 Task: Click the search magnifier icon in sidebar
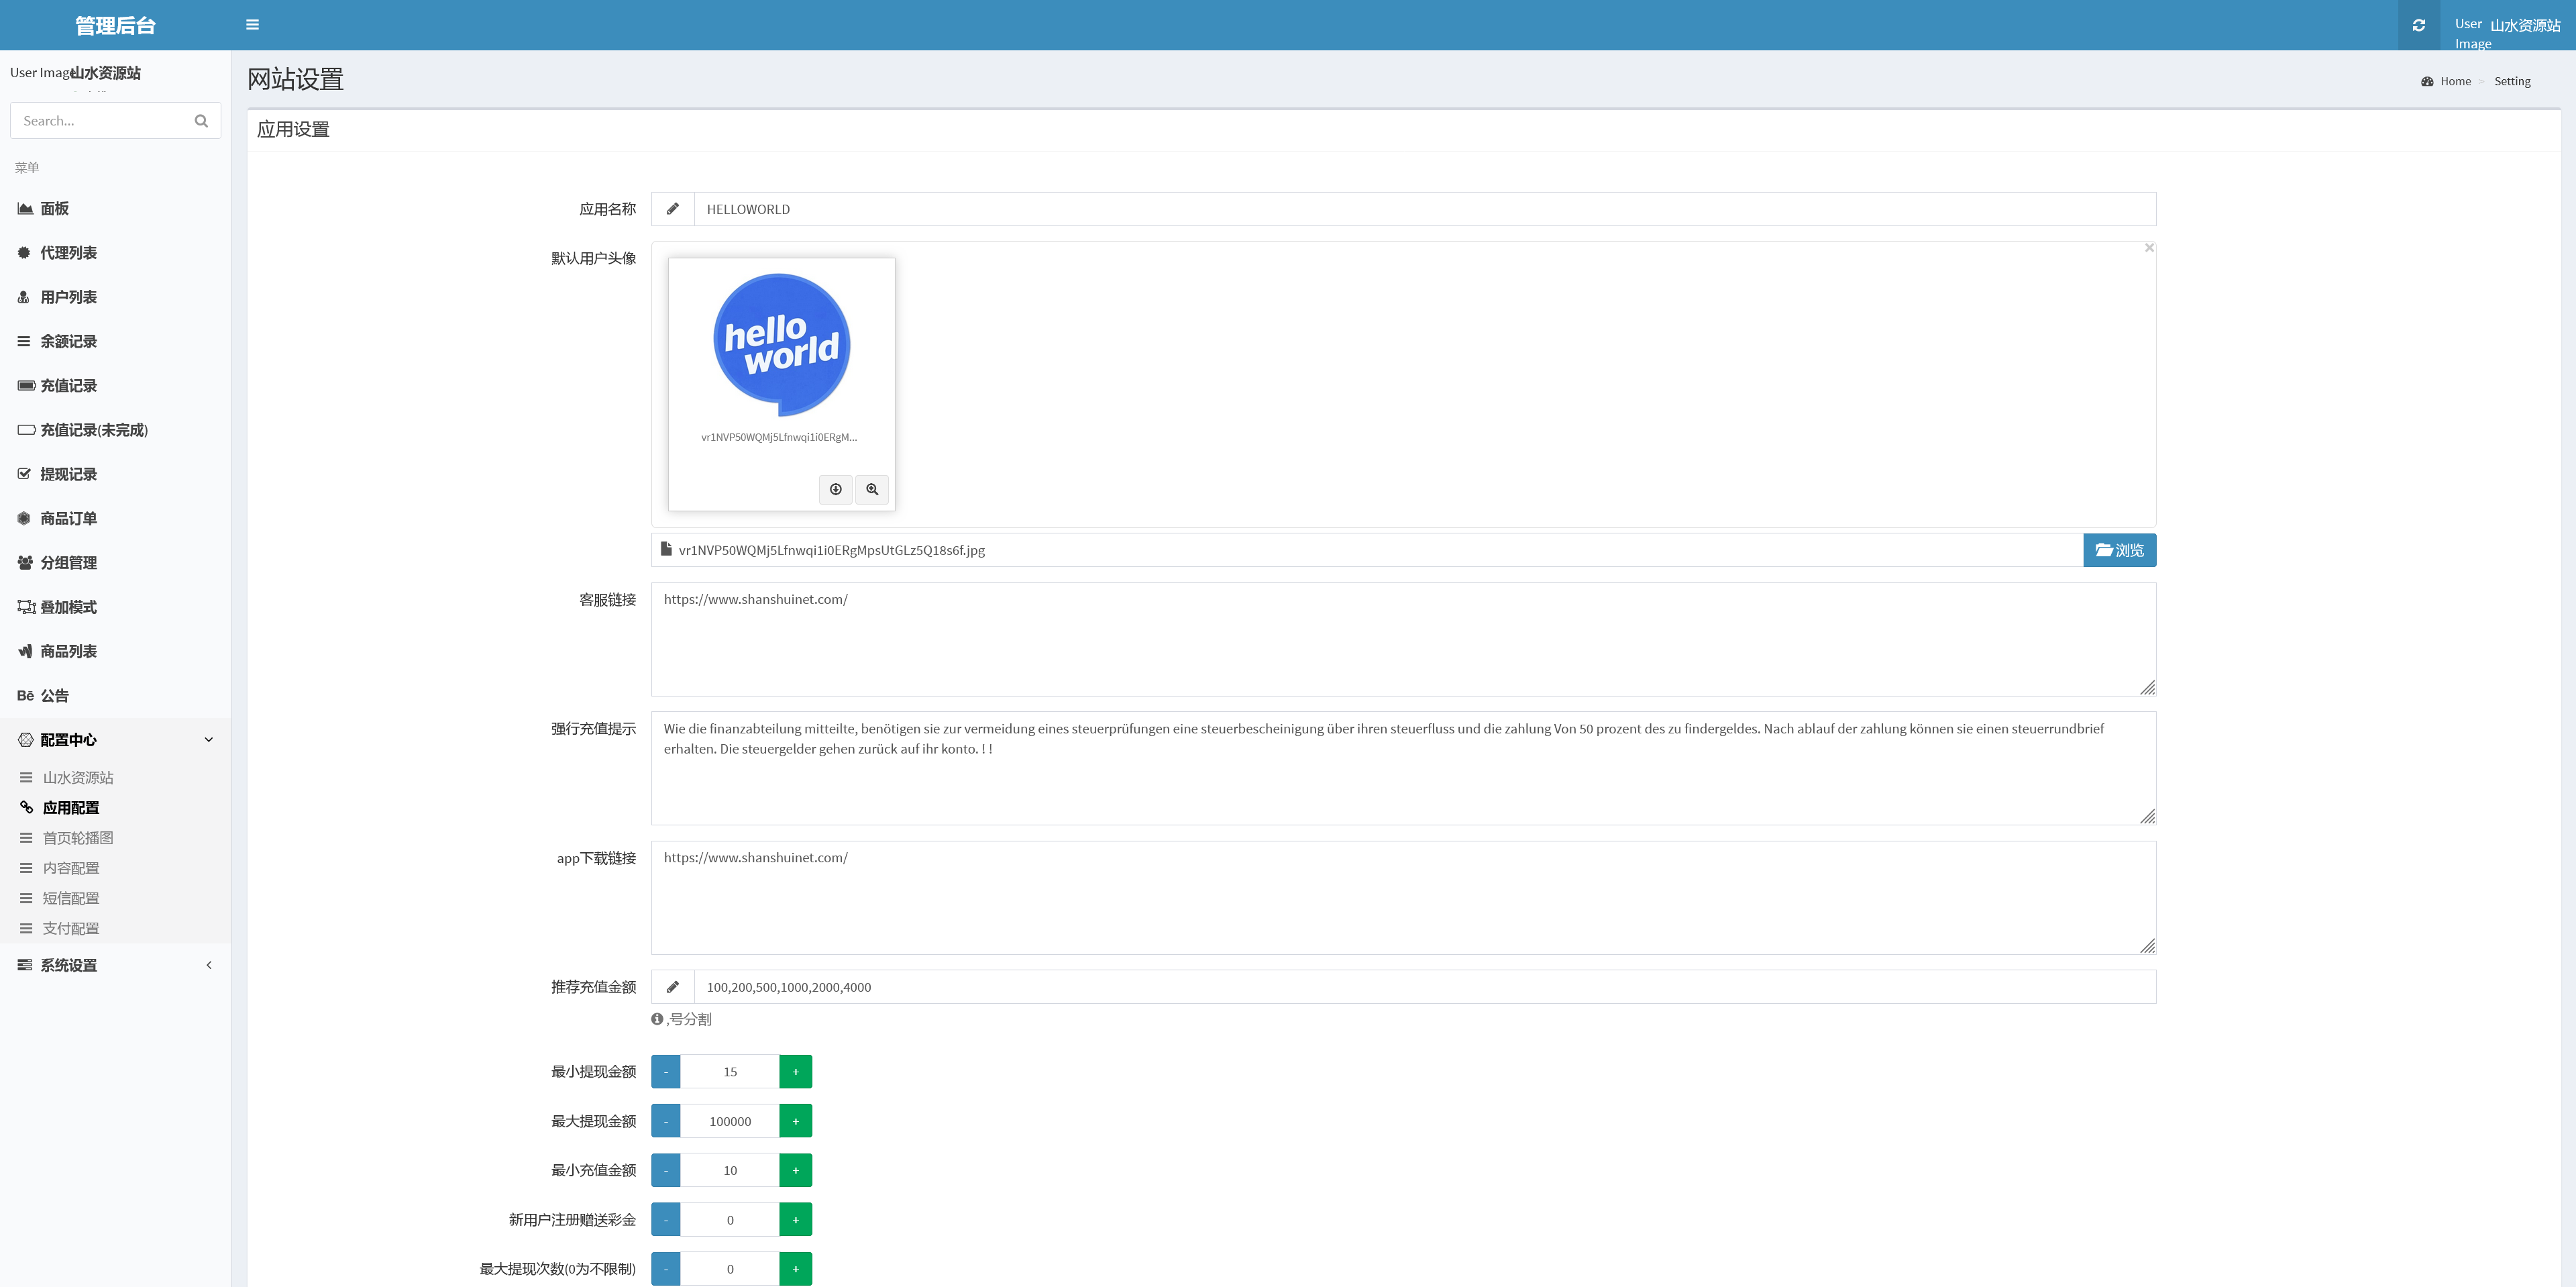pyautogui.click(x=201, y=121)
